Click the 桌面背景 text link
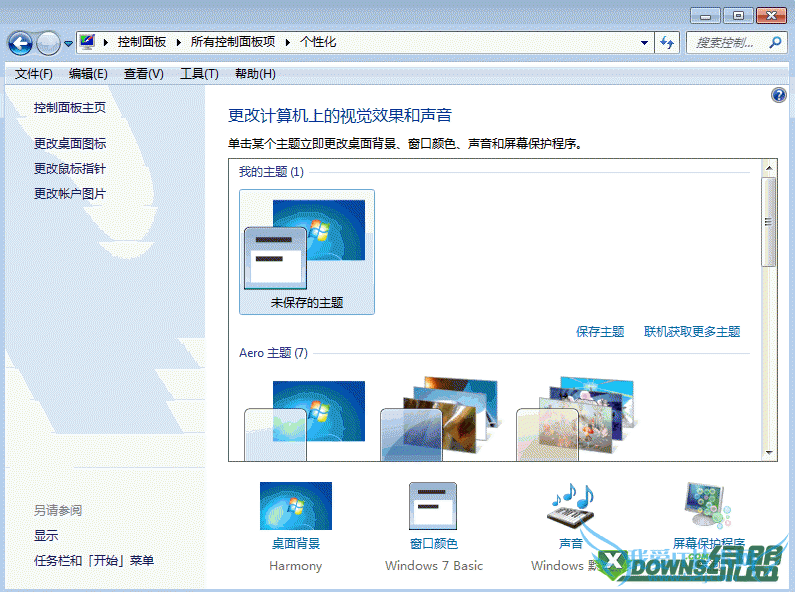This screenshot has height=592, width=795. click(x=296, y=544)
